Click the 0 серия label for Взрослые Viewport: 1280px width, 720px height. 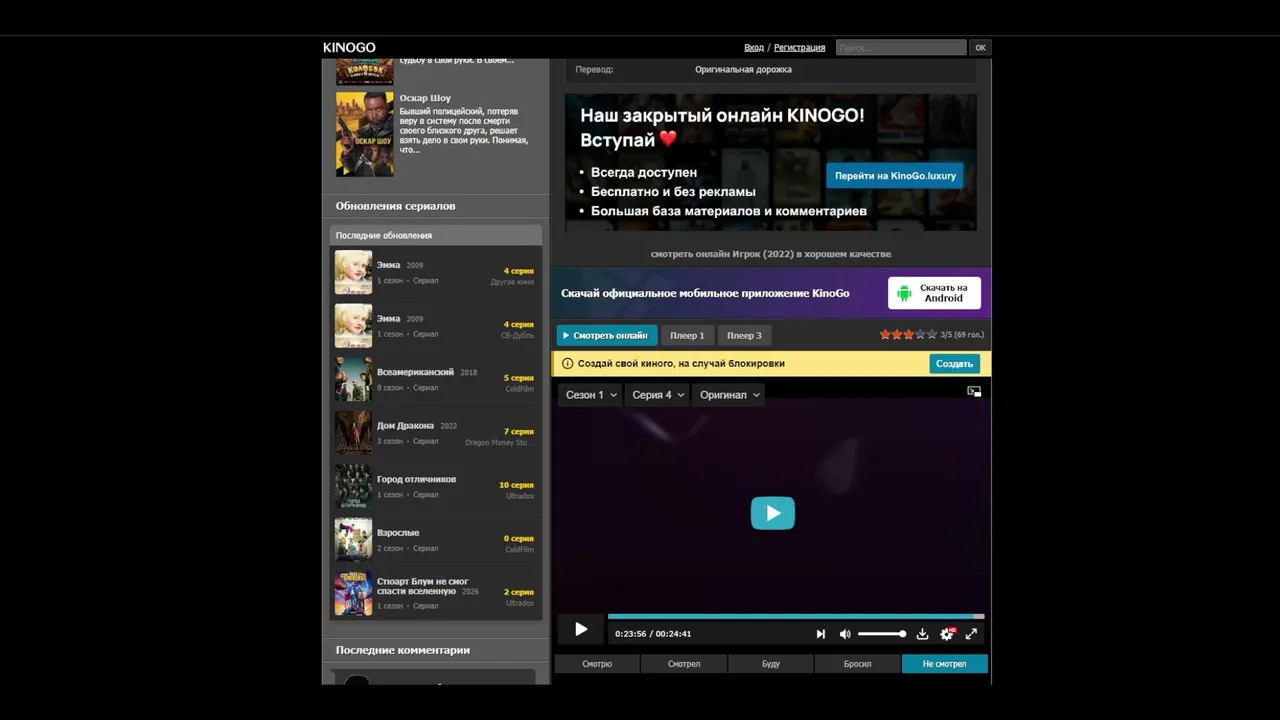pyautogui.click(x=519, y=539)
